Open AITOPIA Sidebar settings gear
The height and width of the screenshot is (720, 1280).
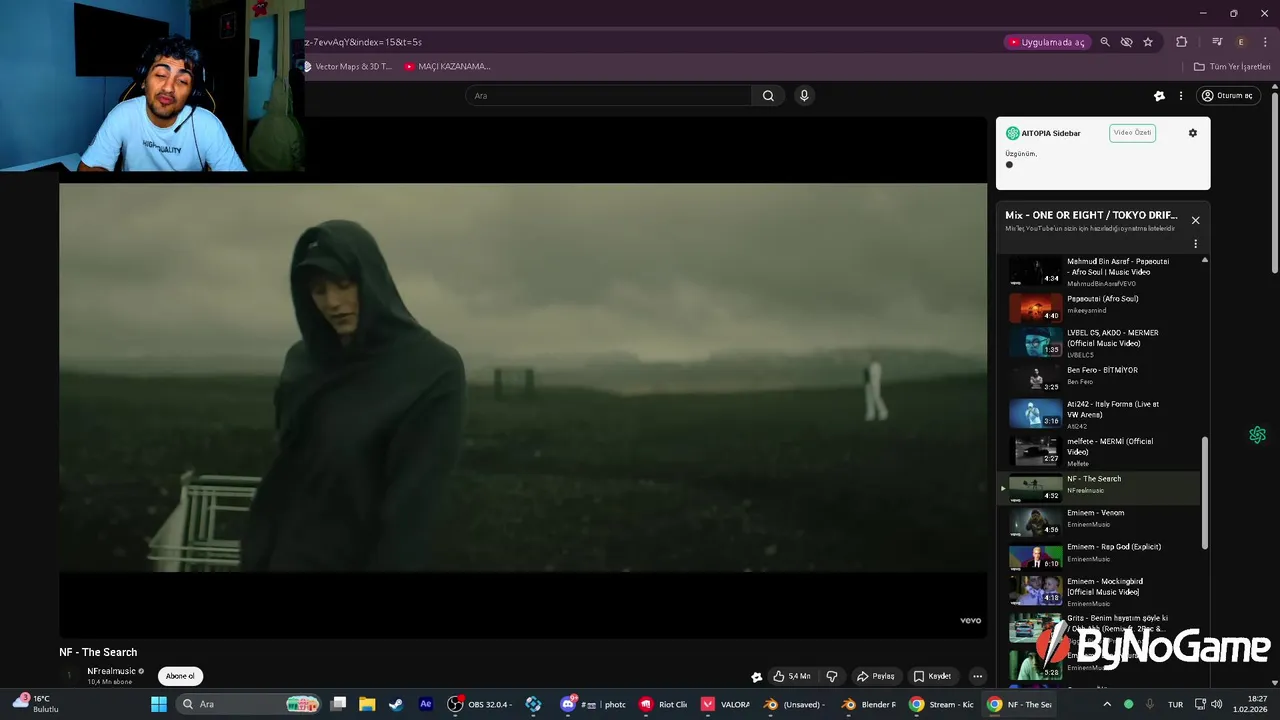(1192, 133)
